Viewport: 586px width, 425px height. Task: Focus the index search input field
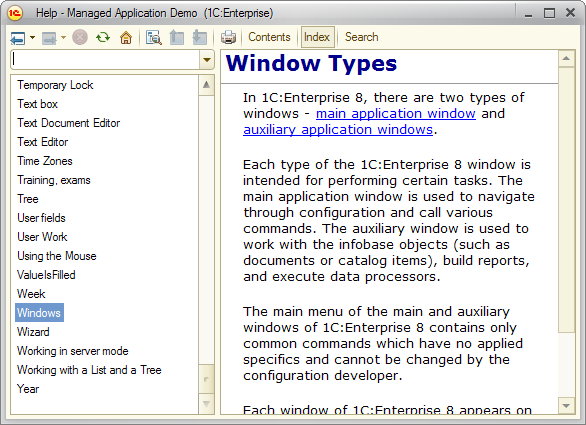pyautogui.click(x=106, y=60)
